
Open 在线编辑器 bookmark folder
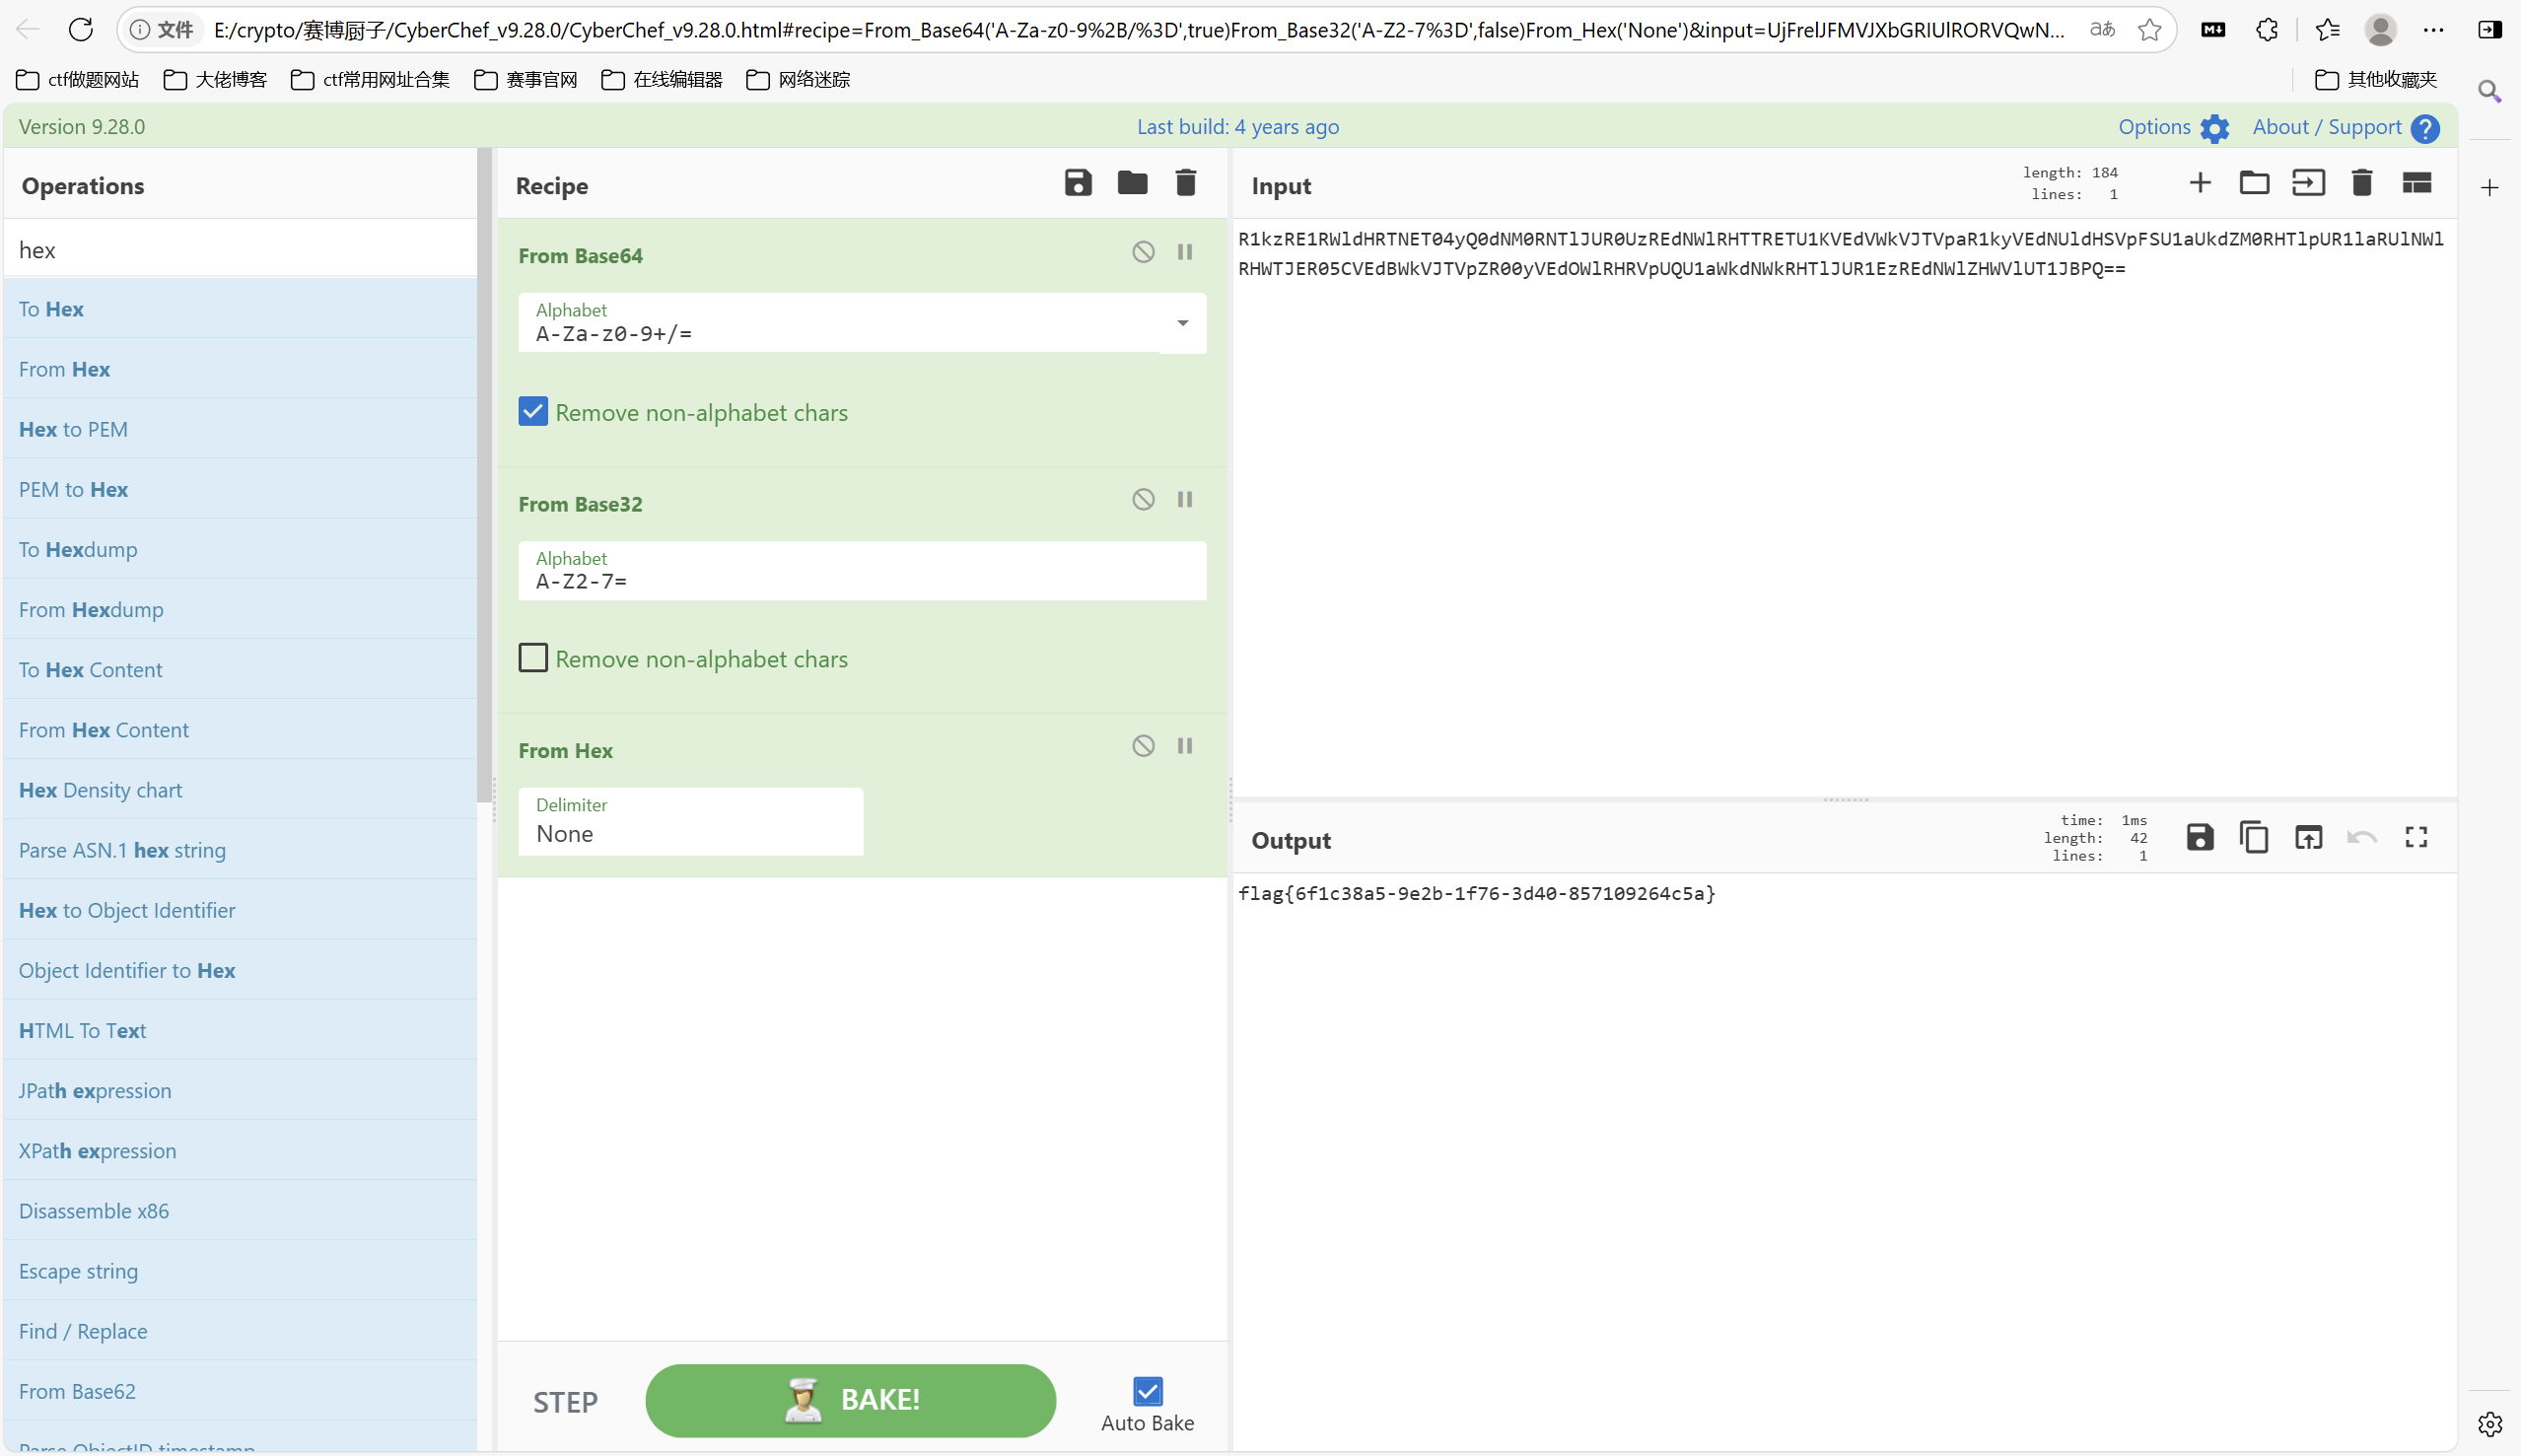[x=662, y=79]
